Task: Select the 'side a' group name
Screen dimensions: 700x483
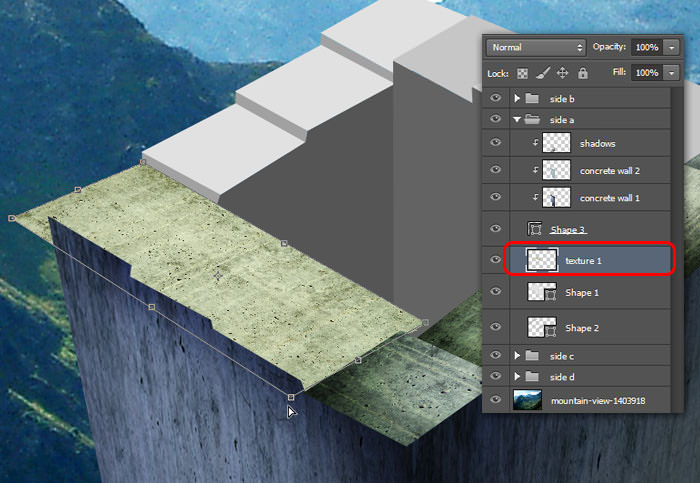Action: click(x=562, y=120)
